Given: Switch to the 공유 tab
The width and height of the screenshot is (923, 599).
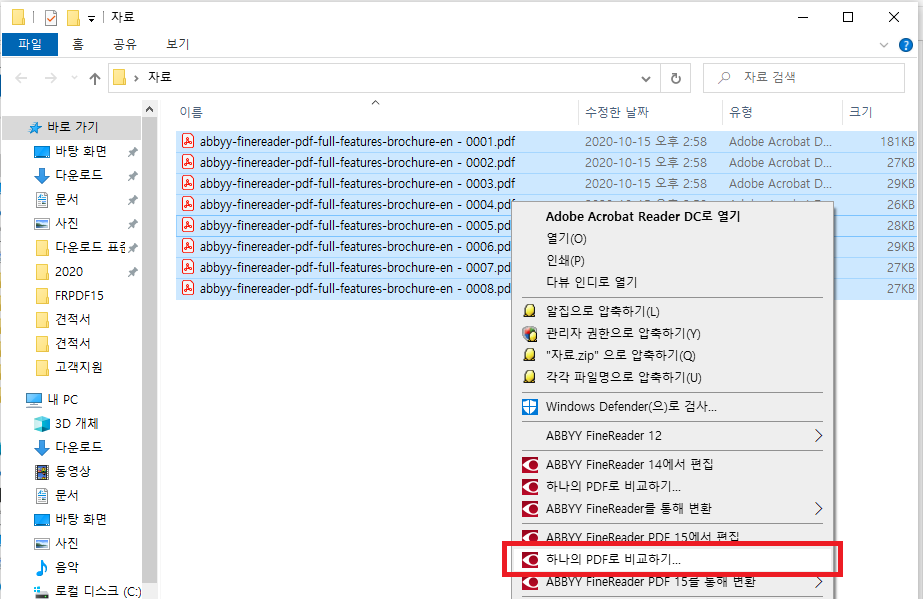Looking at the screenshot, I should click(x=125, y=44).
